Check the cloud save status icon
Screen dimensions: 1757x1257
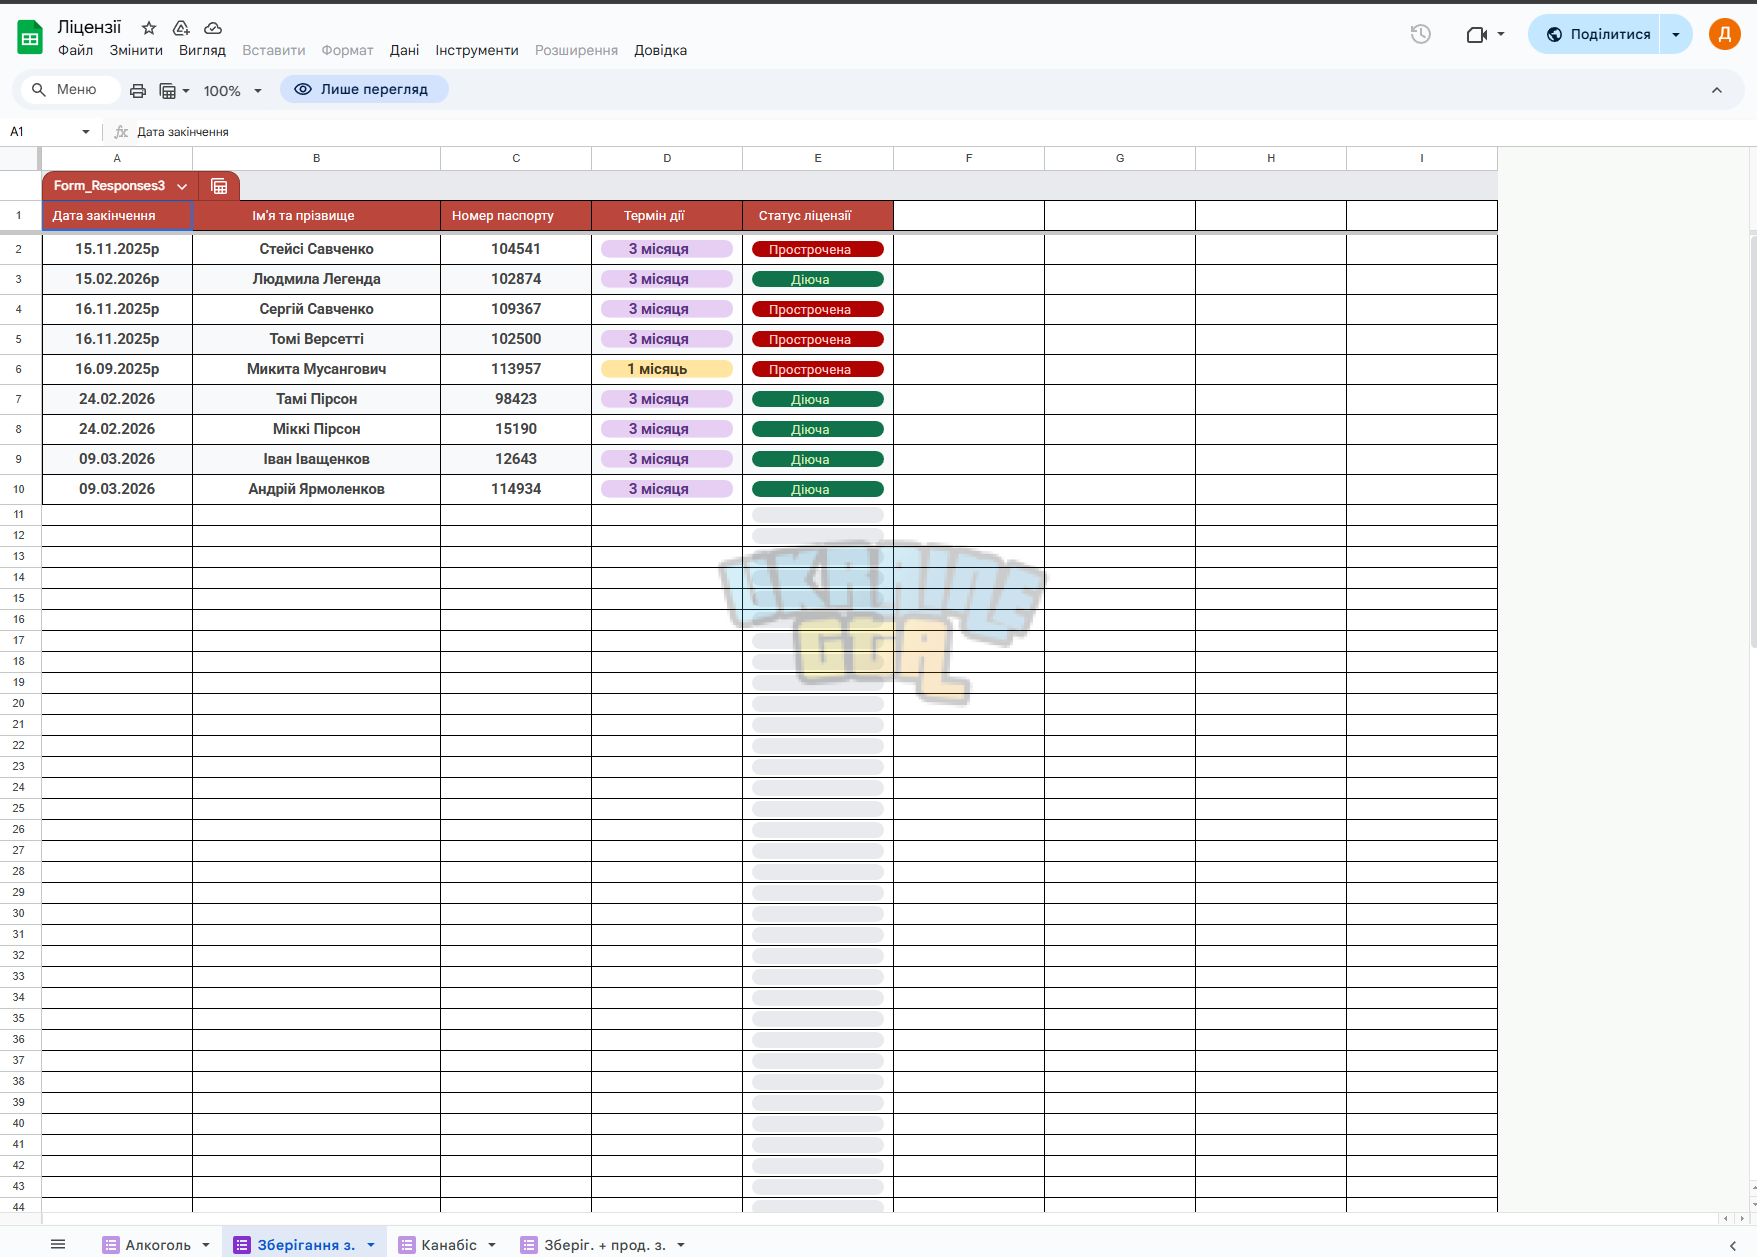(213, 28)
